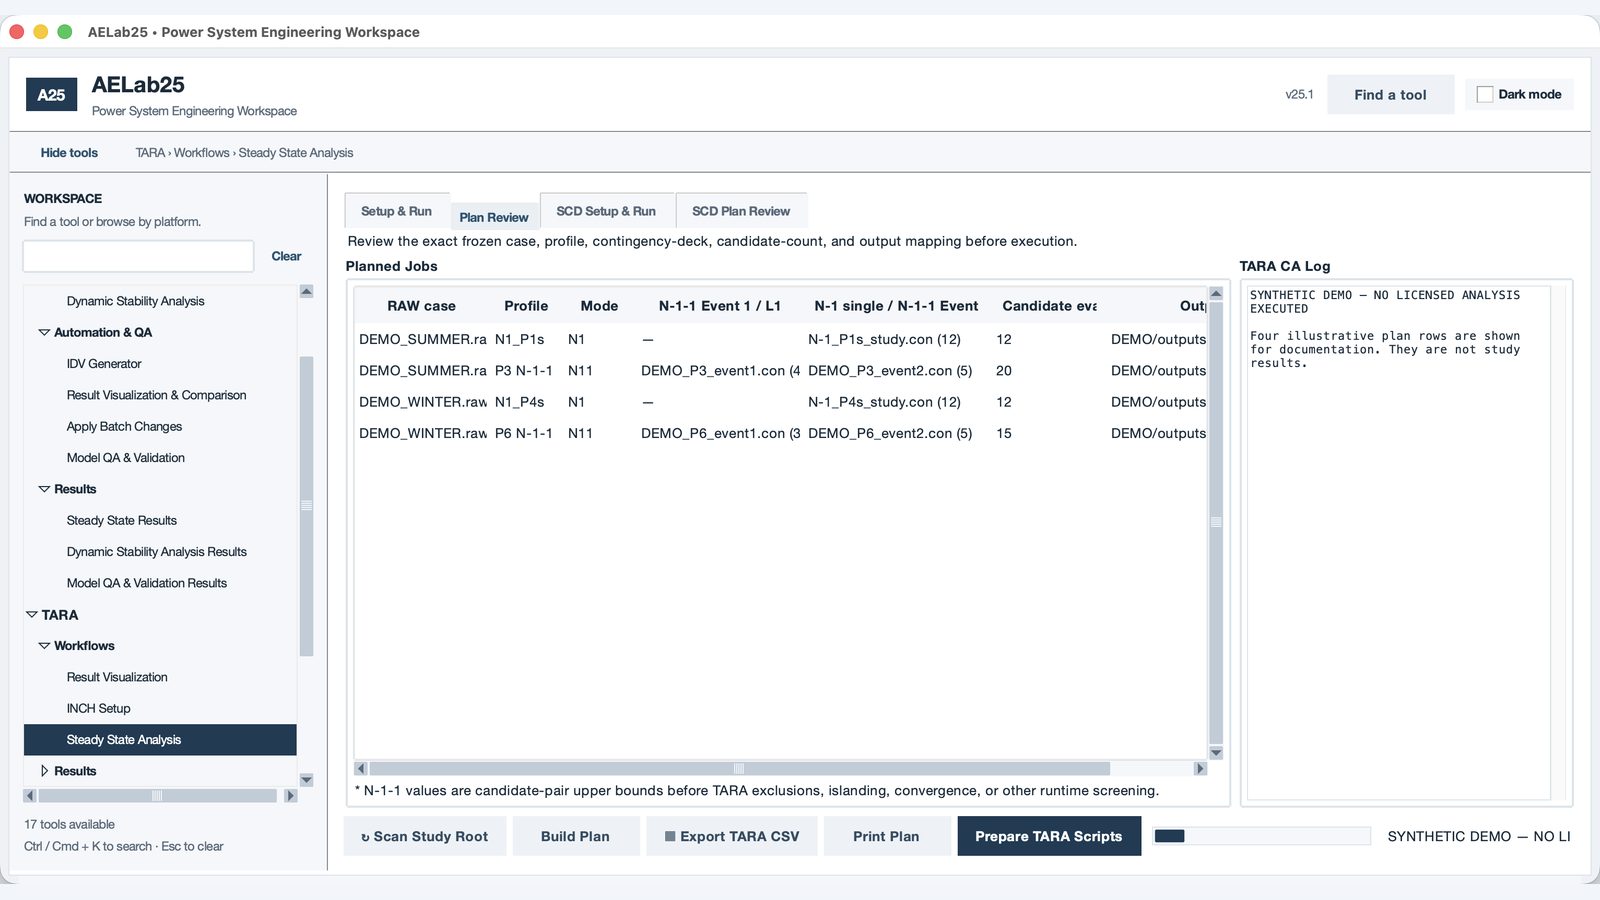Click N-1 single / N-1-1 Event header
1600x900 pixels.
pos(896,306)
